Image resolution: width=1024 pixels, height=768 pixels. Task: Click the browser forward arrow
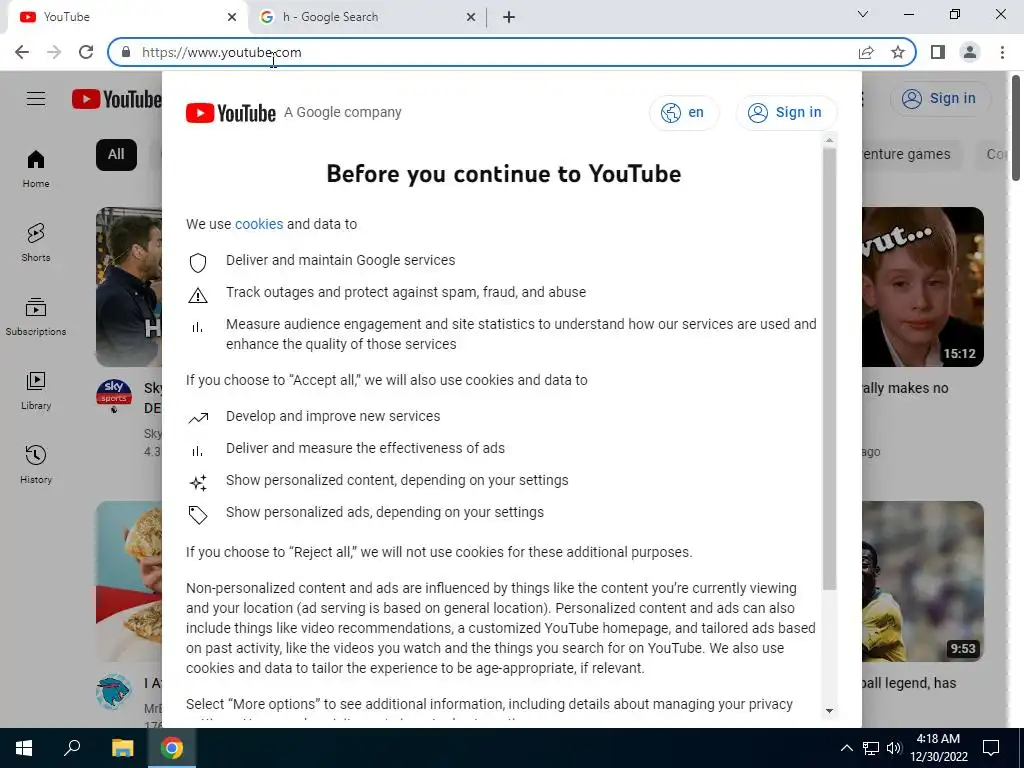(x=54, y=52)
